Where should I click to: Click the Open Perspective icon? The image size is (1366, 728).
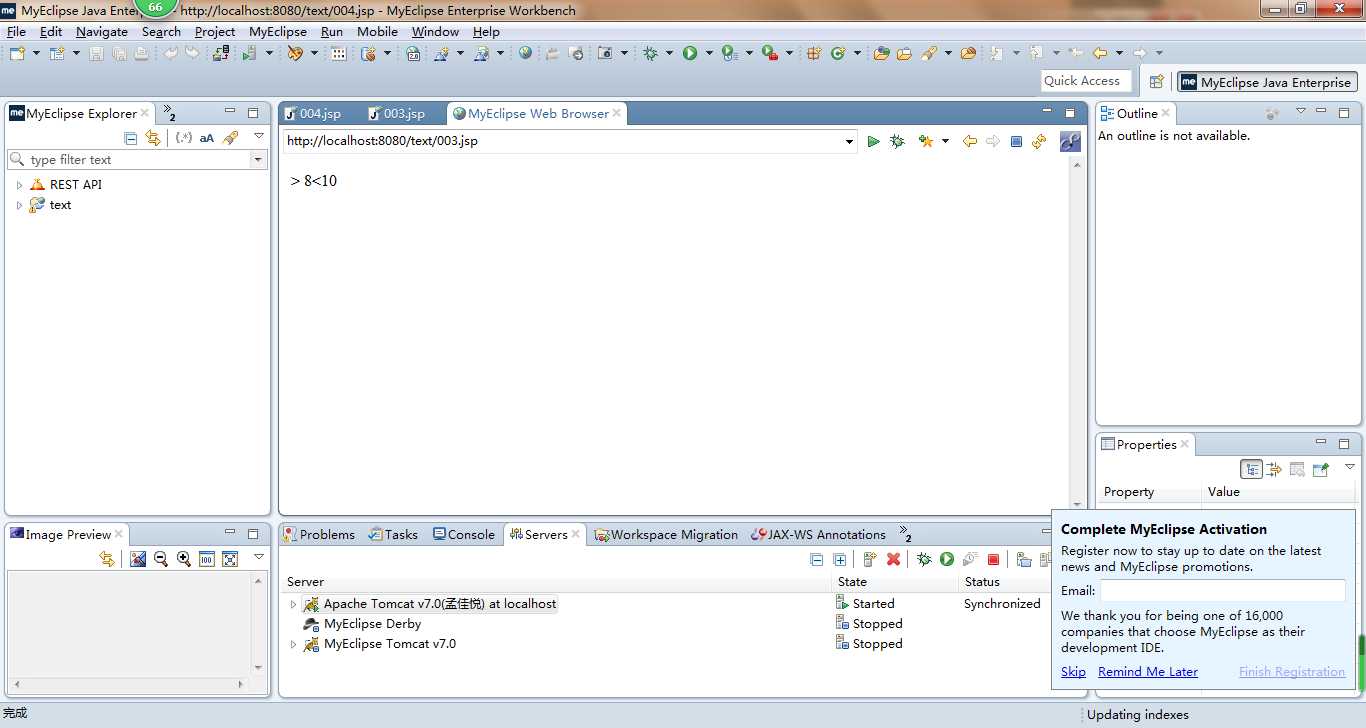1157,82
